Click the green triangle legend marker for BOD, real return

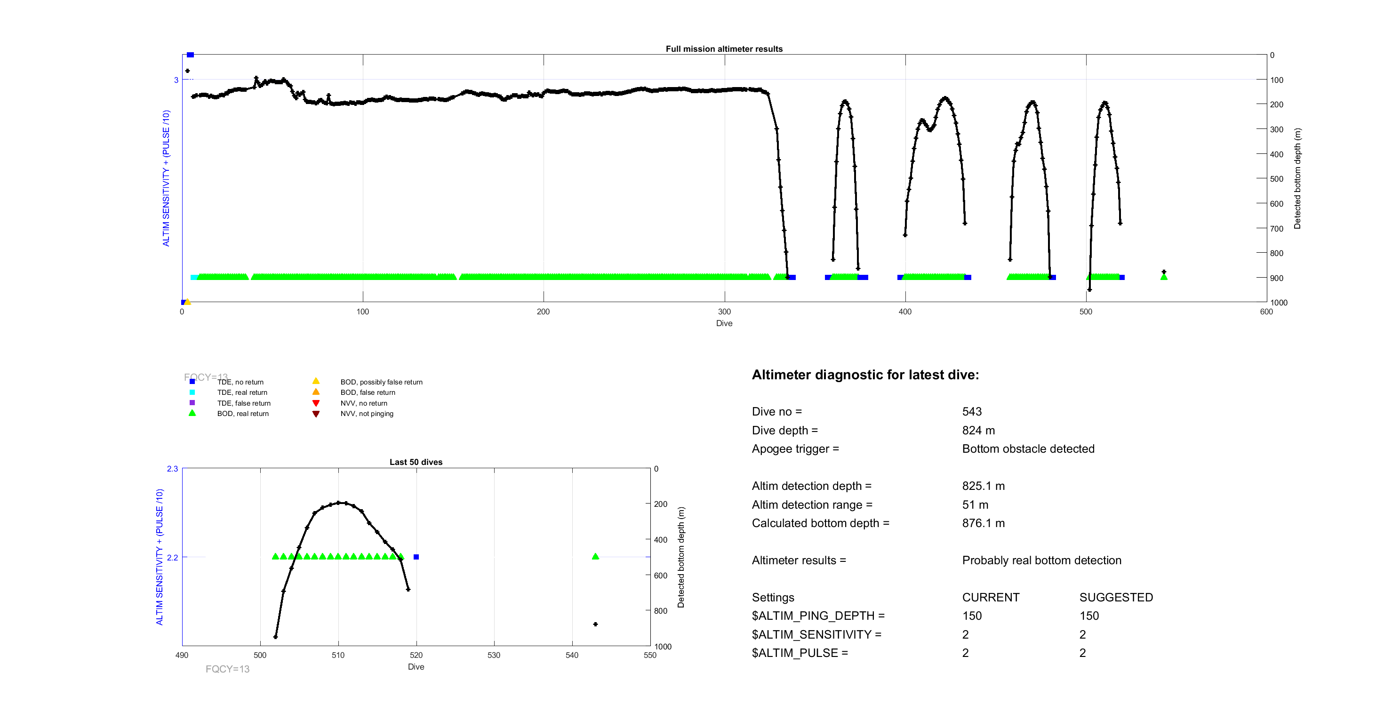[x=192, y=413]
